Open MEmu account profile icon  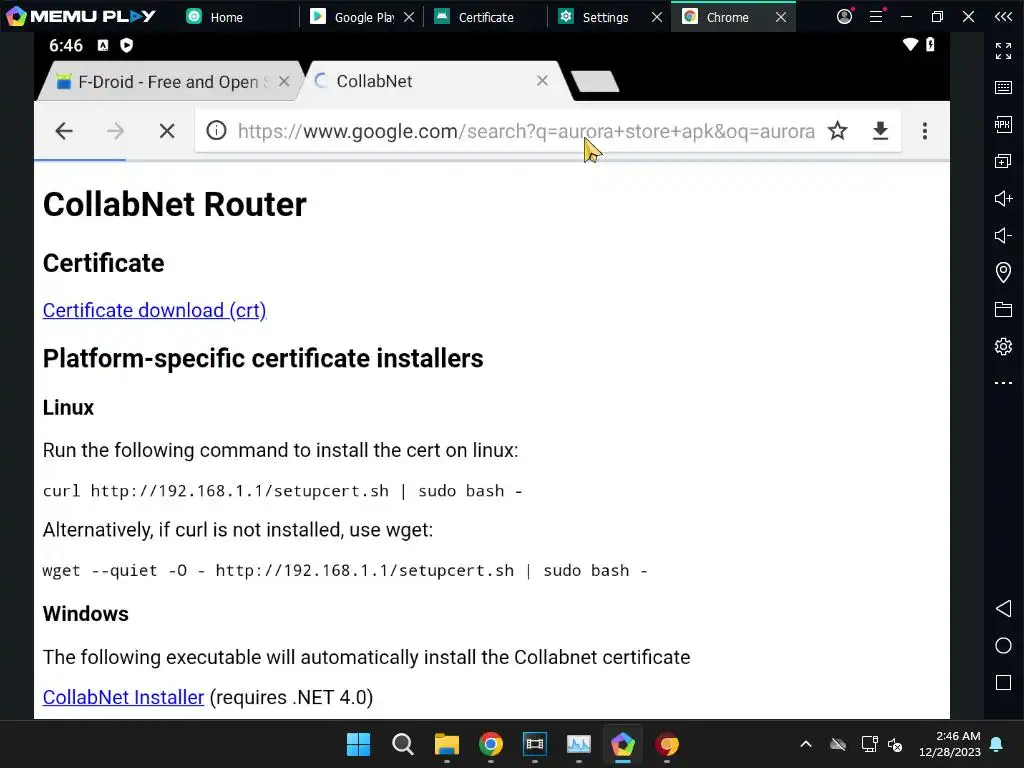pyautogui.click(x=844, y=16)
